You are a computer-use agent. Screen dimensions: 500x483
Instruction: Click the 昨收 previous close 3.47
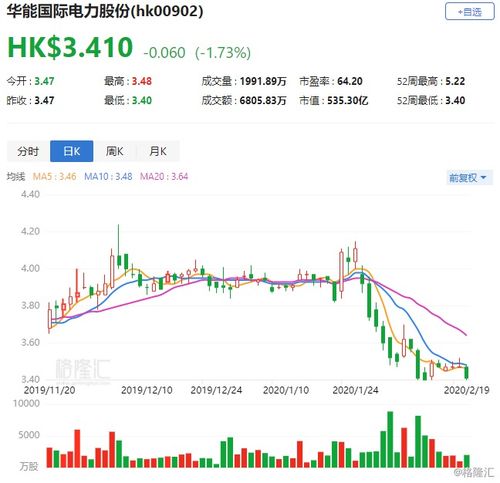[x=44, y=100]
